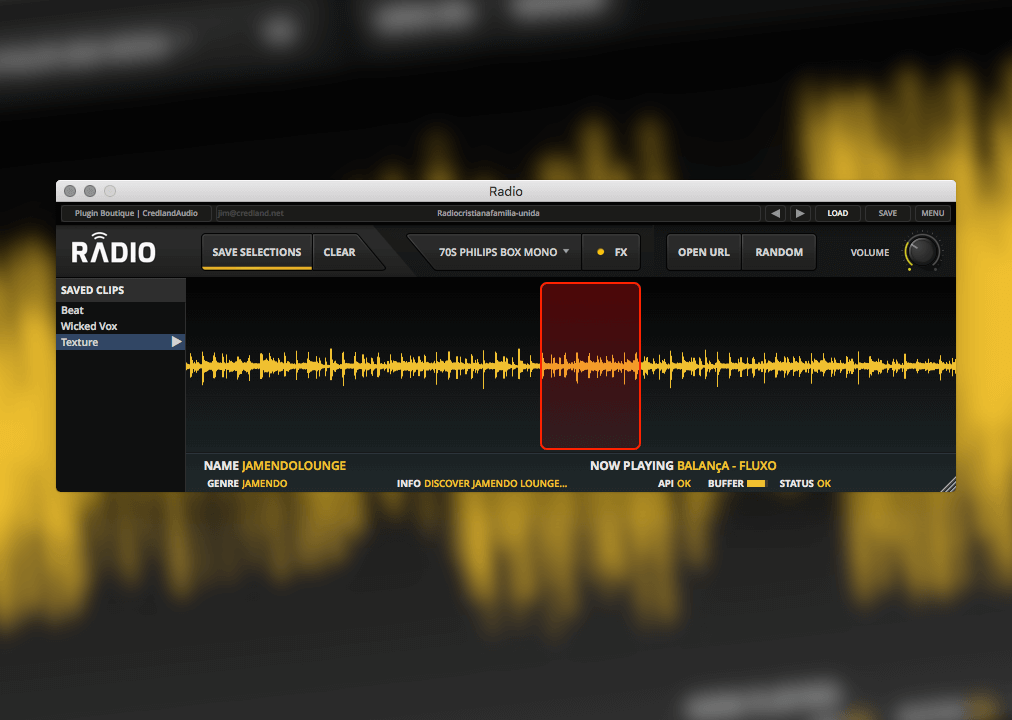The image size is (1012, 720).
Task: Click the SAVE preset button
Action: click(x=887, y=213)
